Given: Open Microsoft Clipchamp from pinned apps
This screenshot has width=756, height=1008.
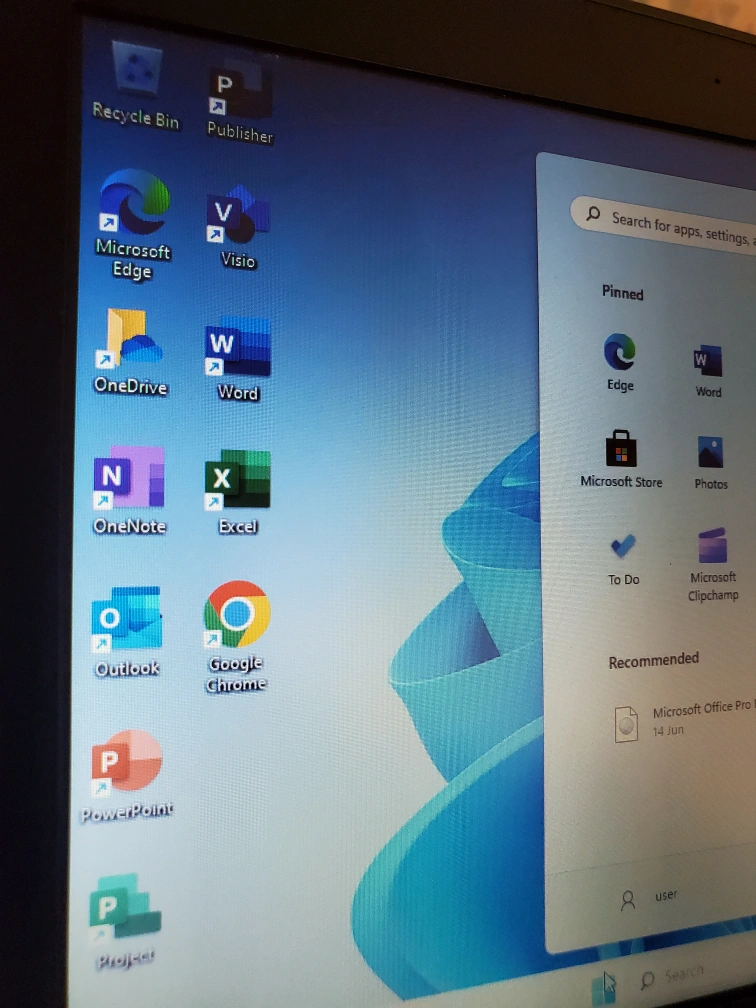Looking at the screenshot, I should [712, 564].
